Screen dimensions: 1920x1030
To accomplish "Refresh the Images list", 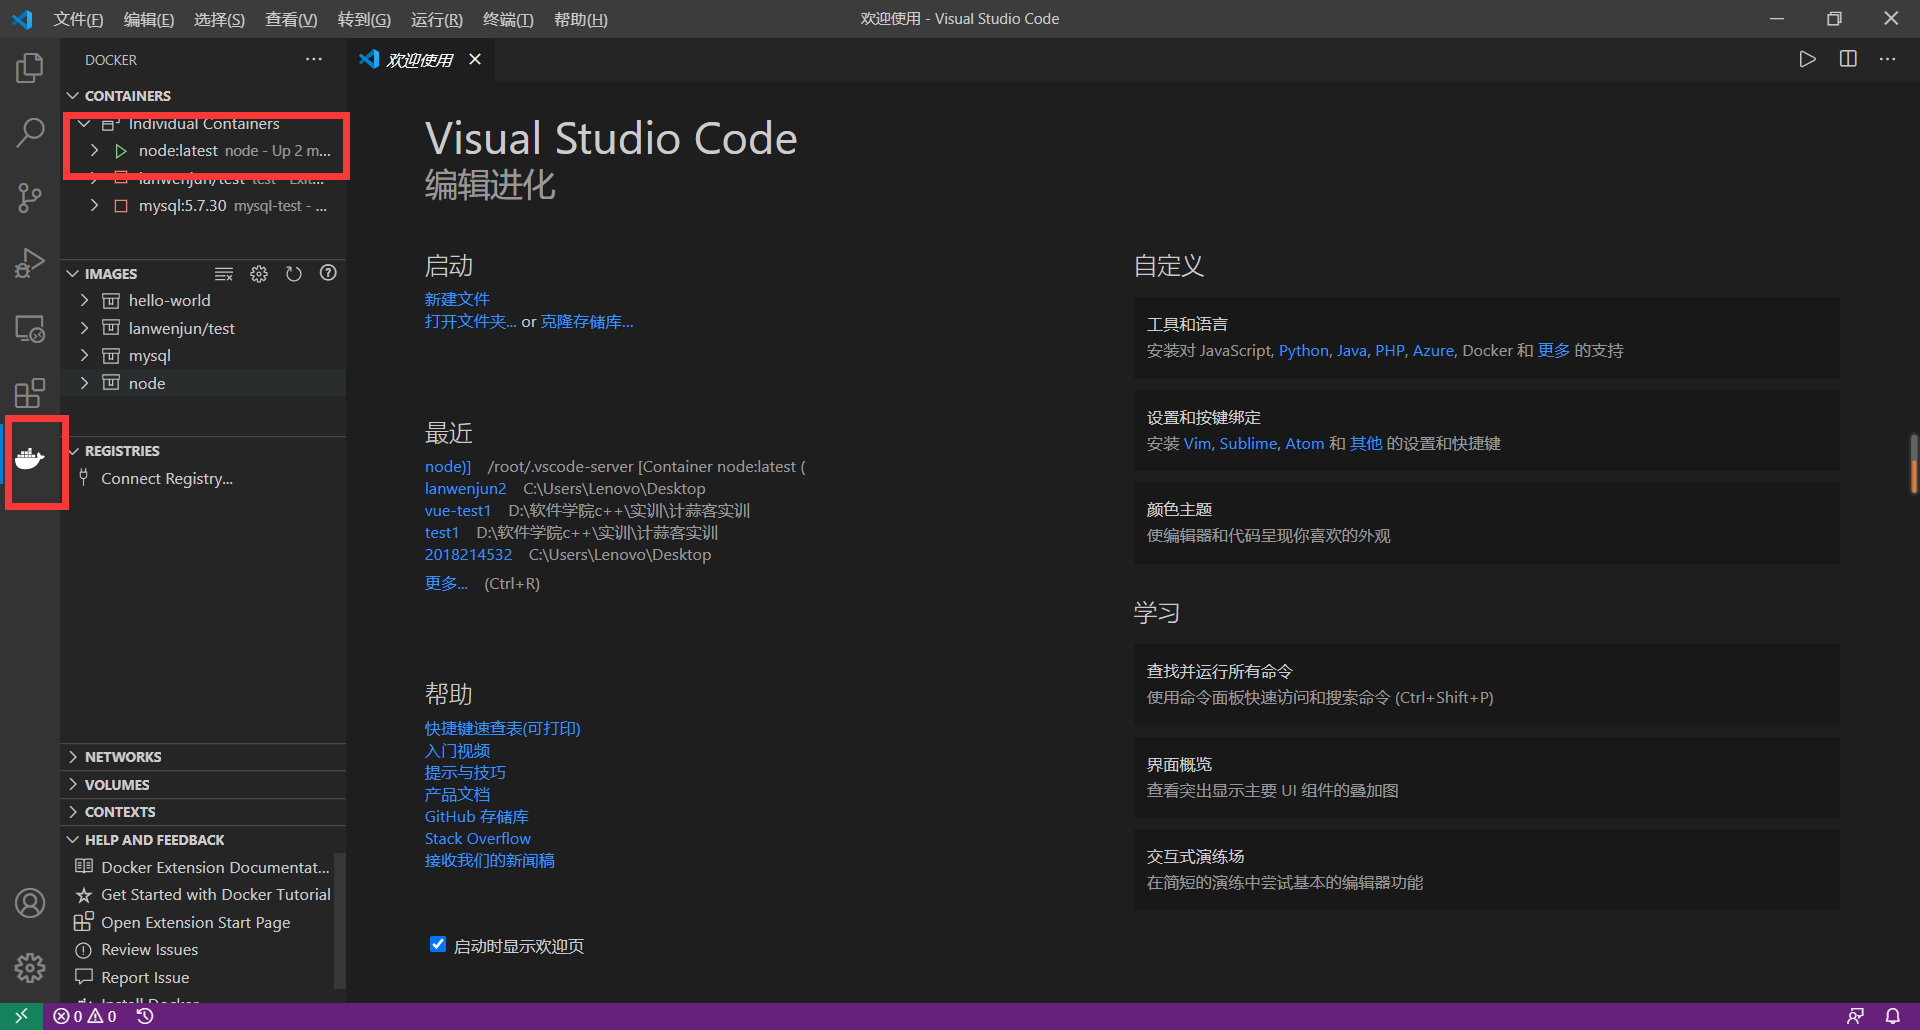I will coord(294,274).
